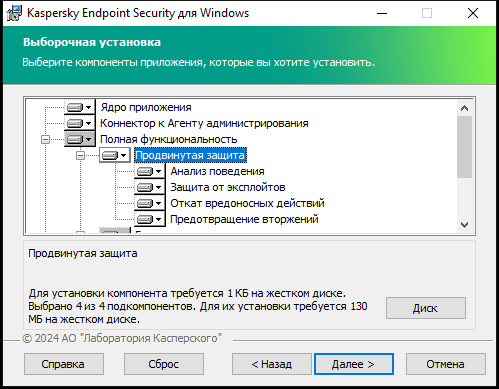
Task: Click the Диск button
Action: pyautogui.click(x=426, y=308)
